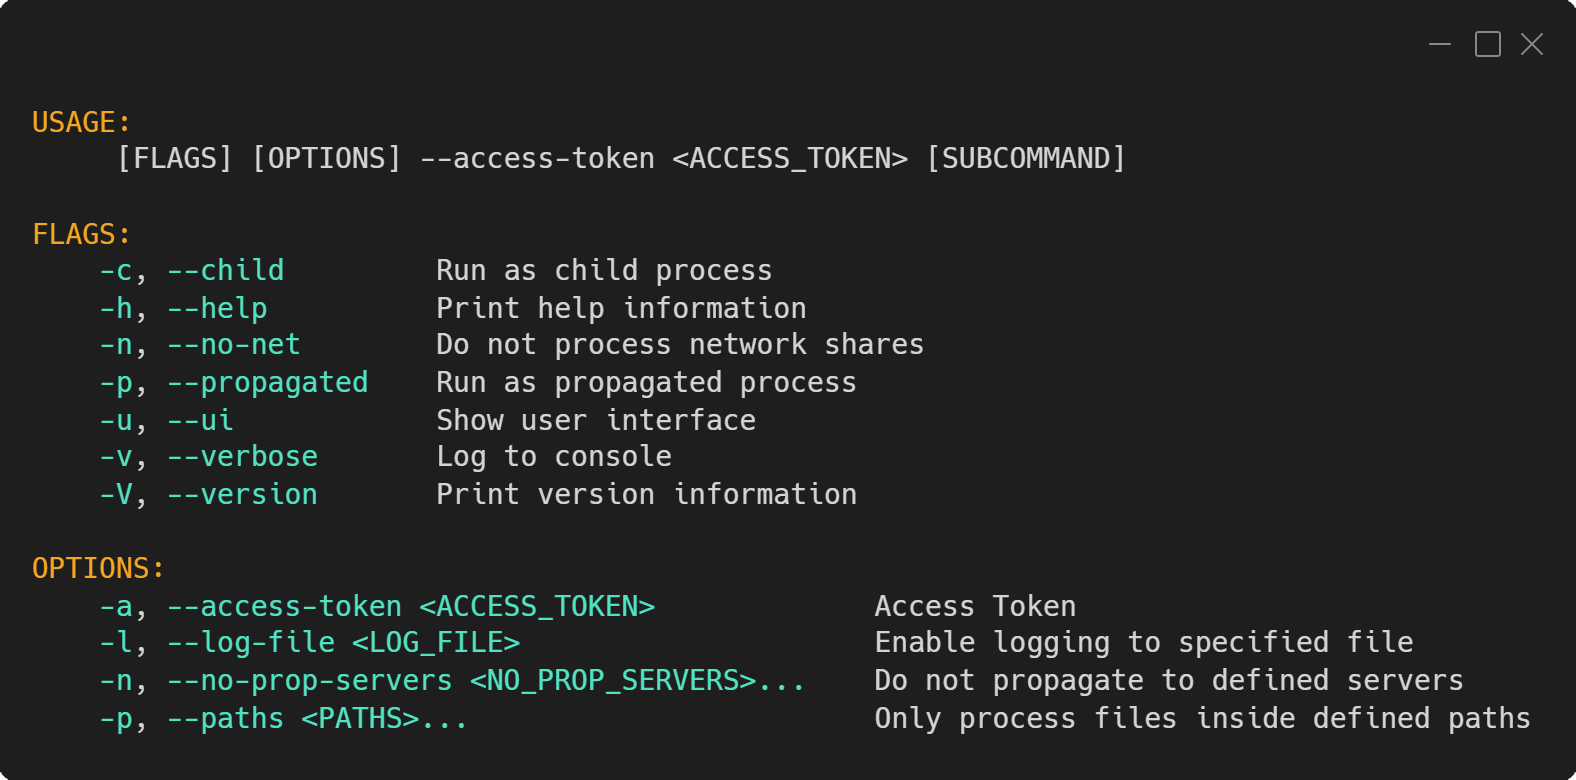Click the minimize window icon

(x=1440, y=44)
